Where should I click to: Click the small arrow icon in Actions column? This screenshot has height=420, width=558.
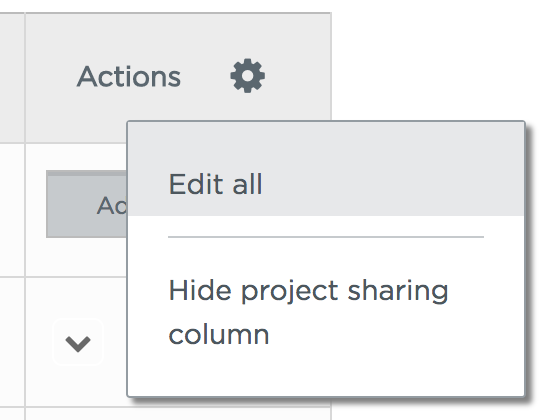point(78,343)
